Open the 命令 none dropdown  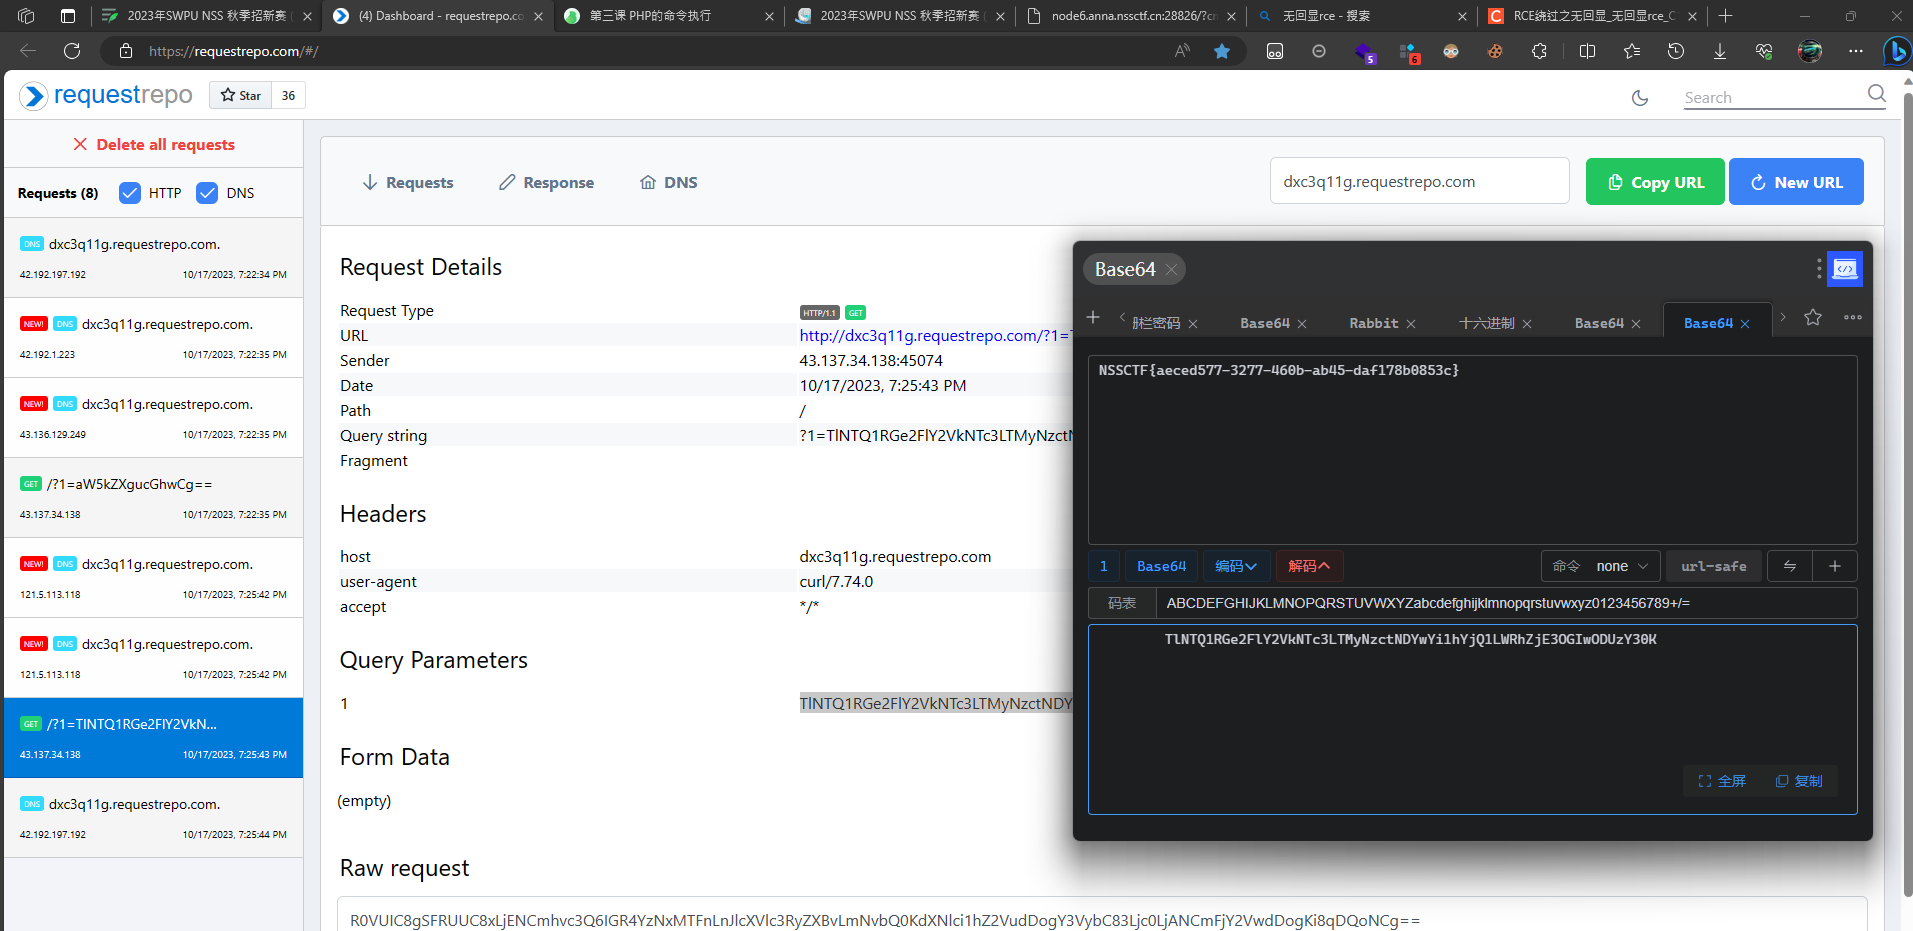pos(1600,566)
